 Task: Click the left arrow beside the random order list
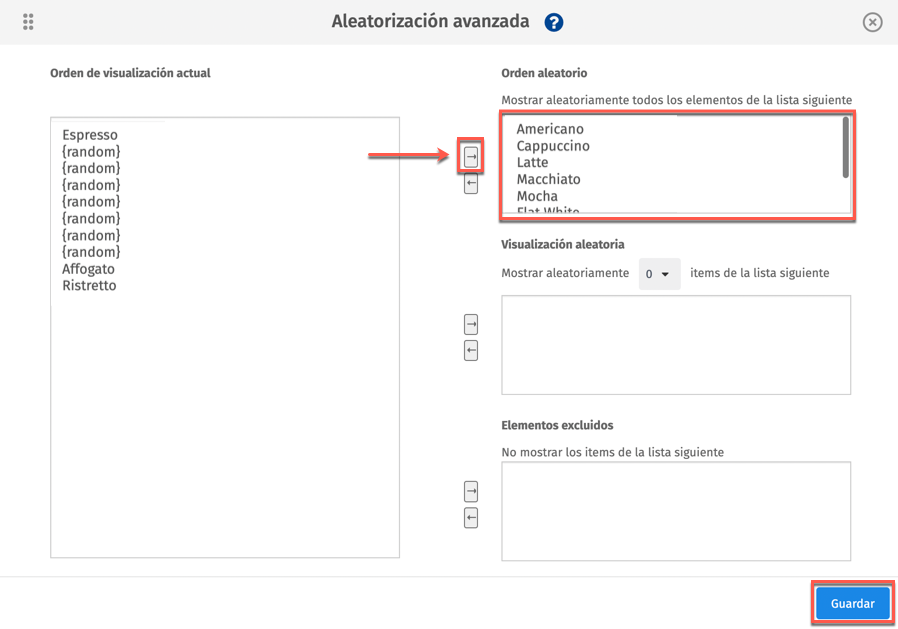pyautogui.click(x=470, y=184)
